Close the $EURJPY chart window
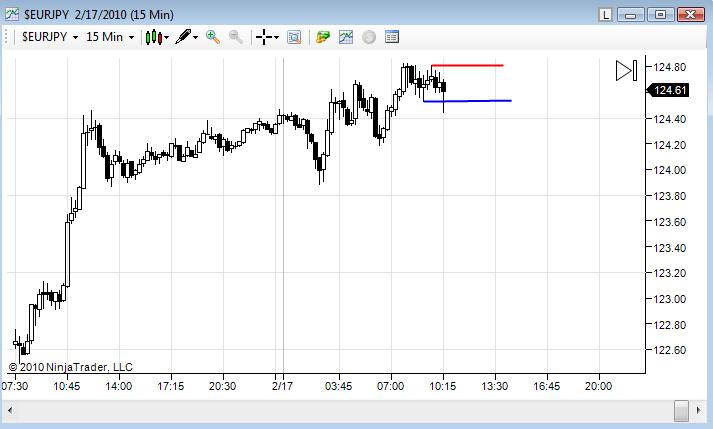 [691, 15]
